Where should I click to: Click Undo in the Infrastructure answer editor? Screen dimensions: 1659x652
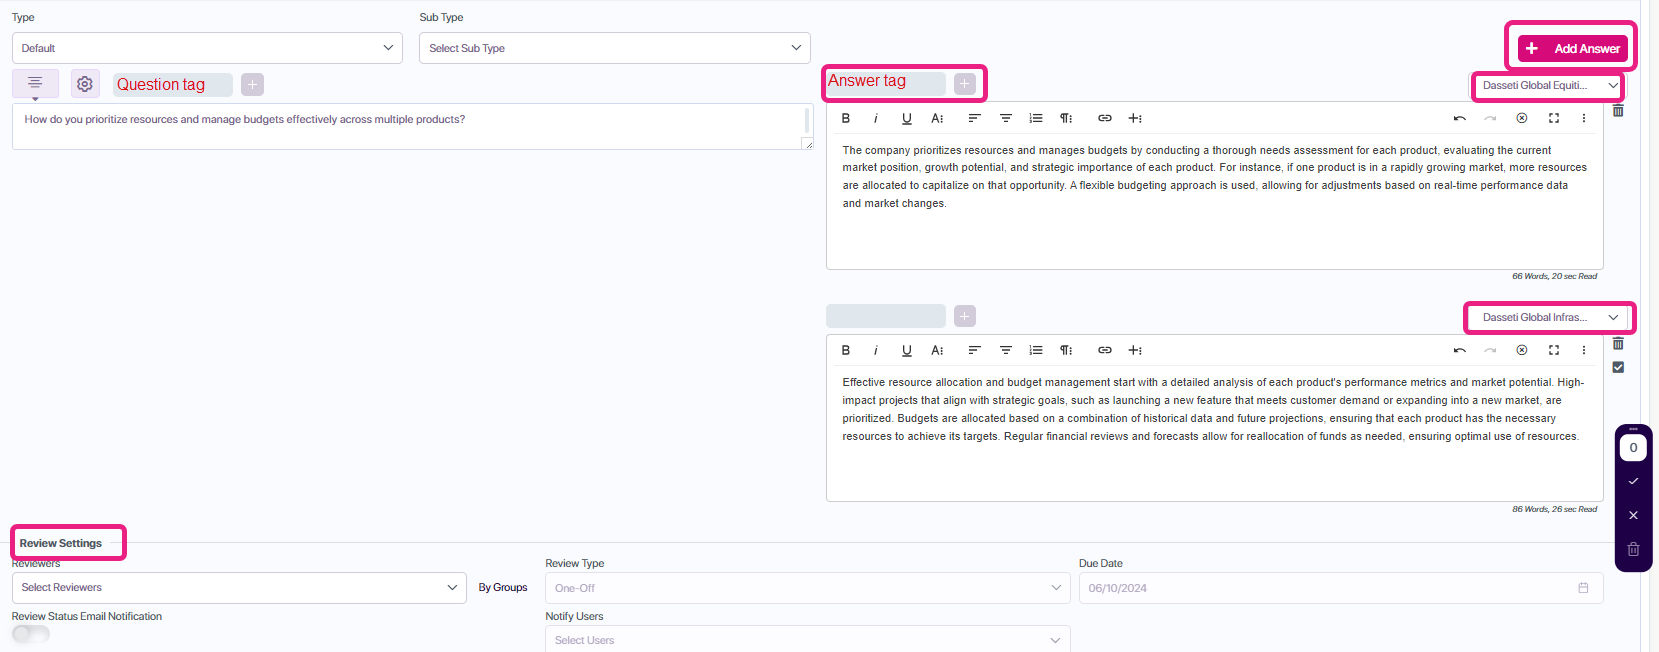point(1460,350)
